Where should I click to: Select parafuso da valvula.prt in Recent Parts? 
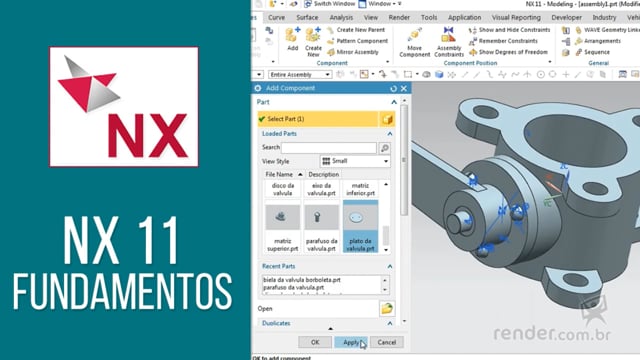293,287
